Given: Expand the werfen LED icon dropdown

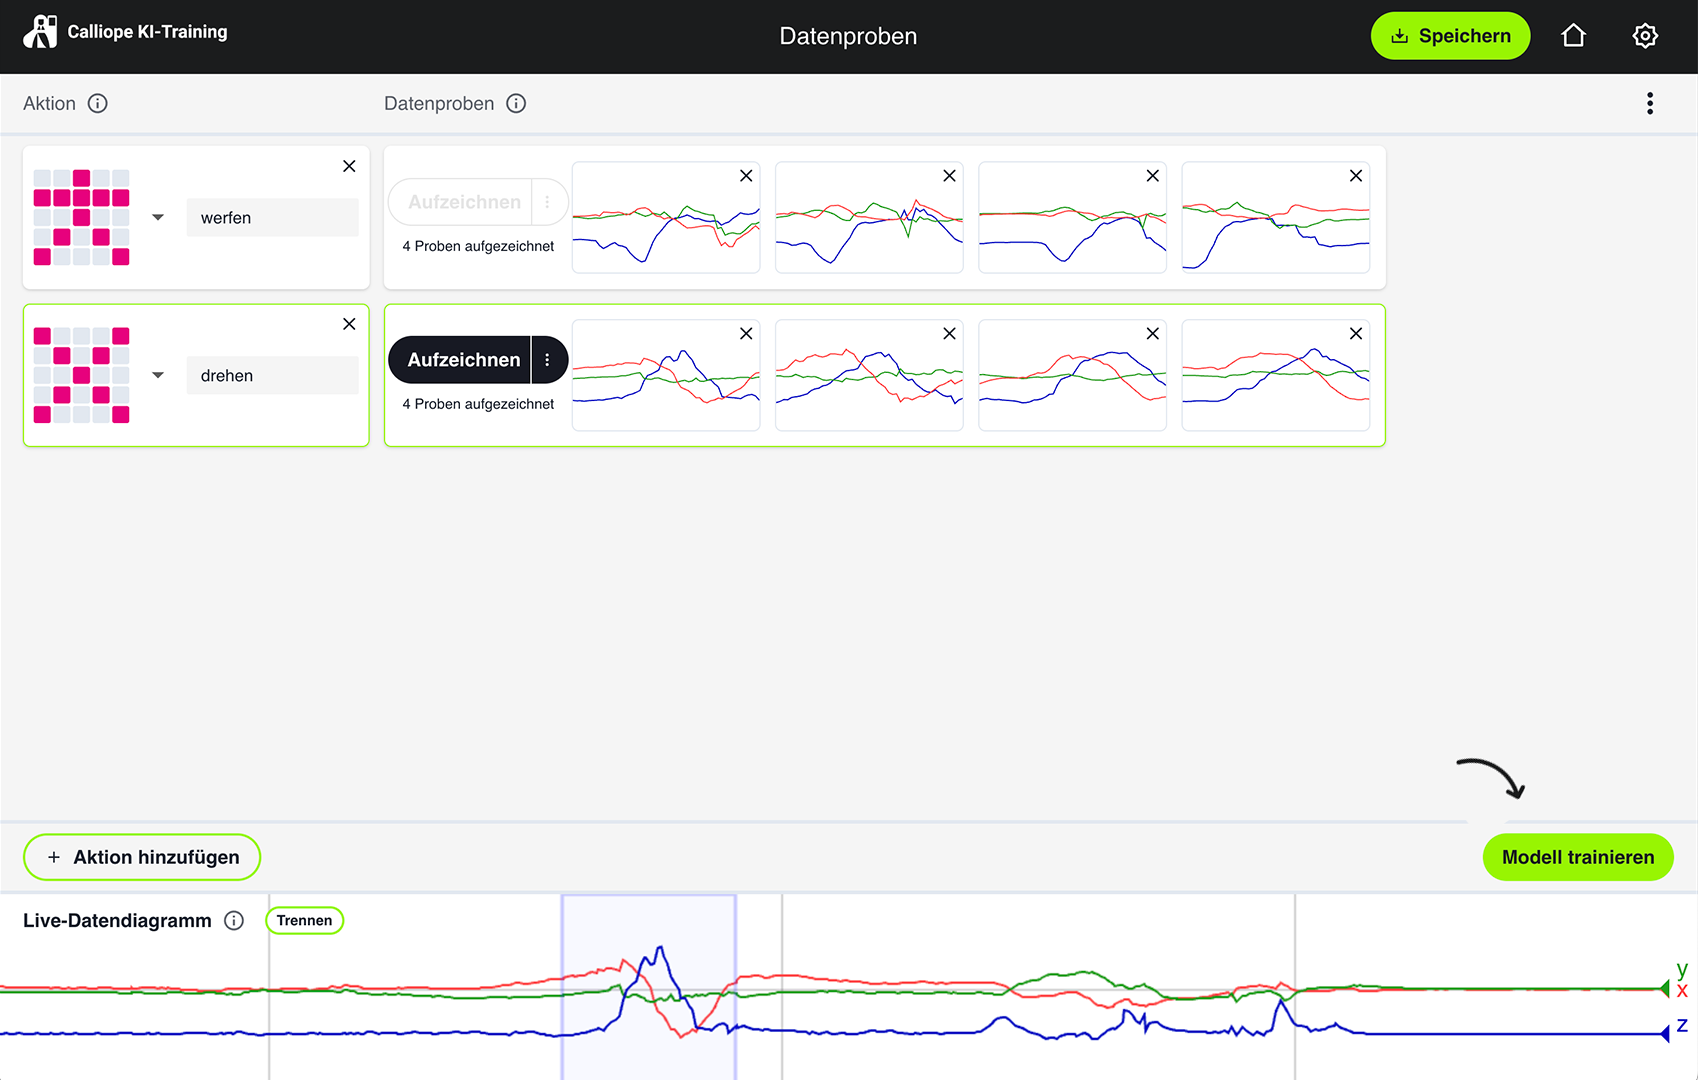Looking at the screenshot, I should click(158, 218).
